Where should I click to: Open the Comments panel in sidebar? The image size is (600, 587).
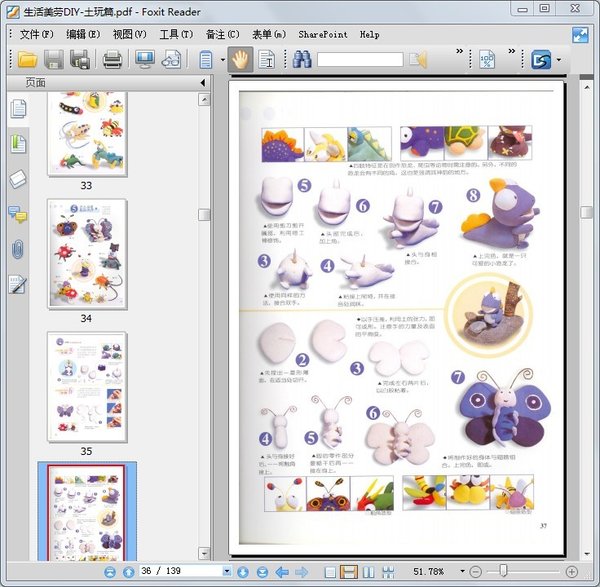(x=18, y=214)
